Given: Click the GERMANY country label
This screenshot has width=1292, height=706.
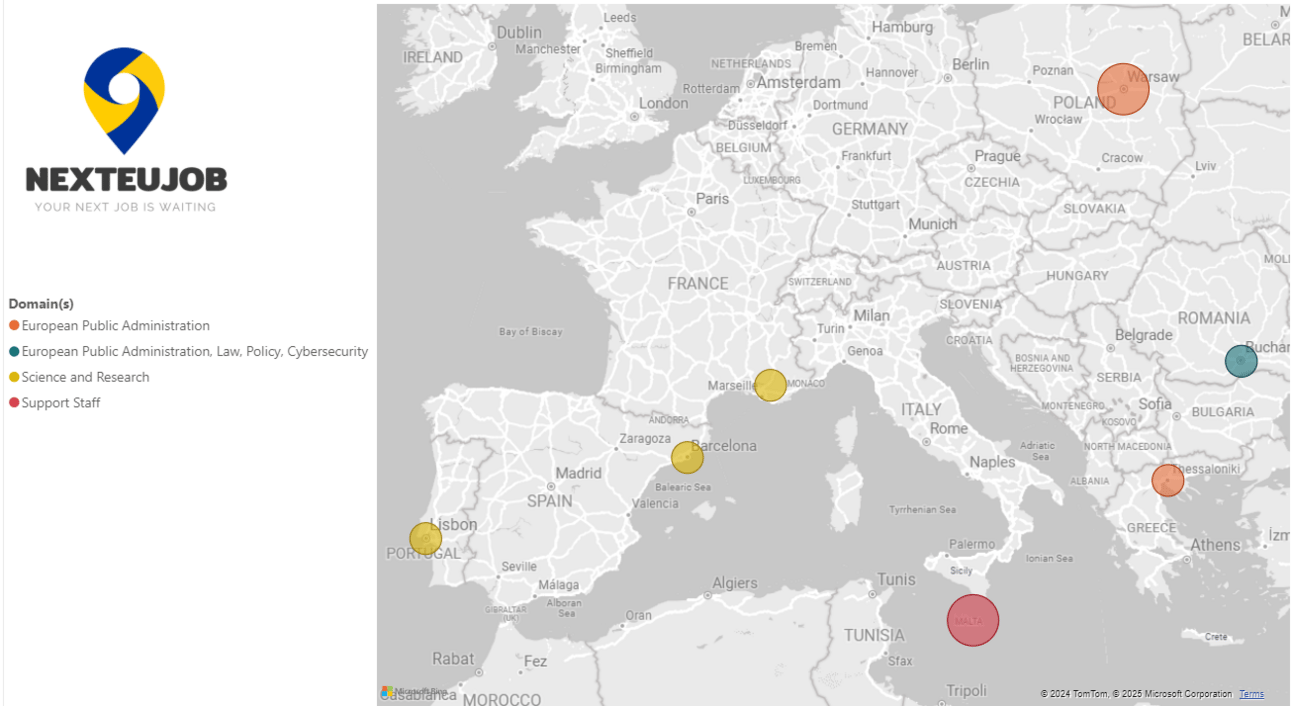Looking at the screenshot, I should pyautogui.click(x=870, y=129).
